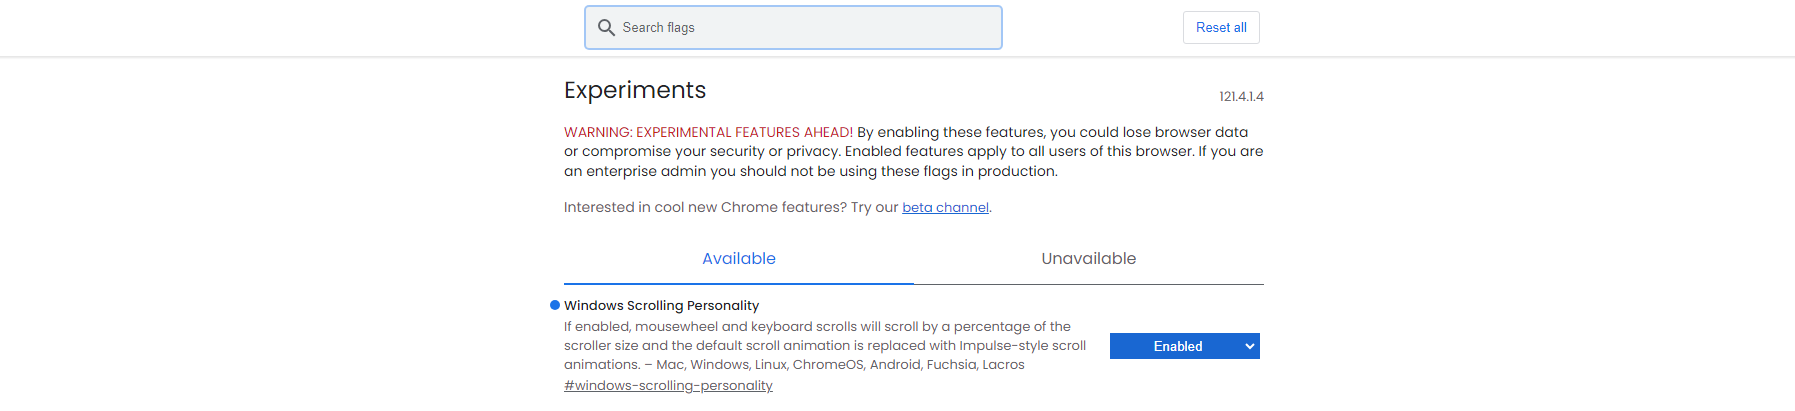
Task: Click the red WARNING: EXPERIMENTAL FEATURES AHEAD text
Action: point(708,132)
